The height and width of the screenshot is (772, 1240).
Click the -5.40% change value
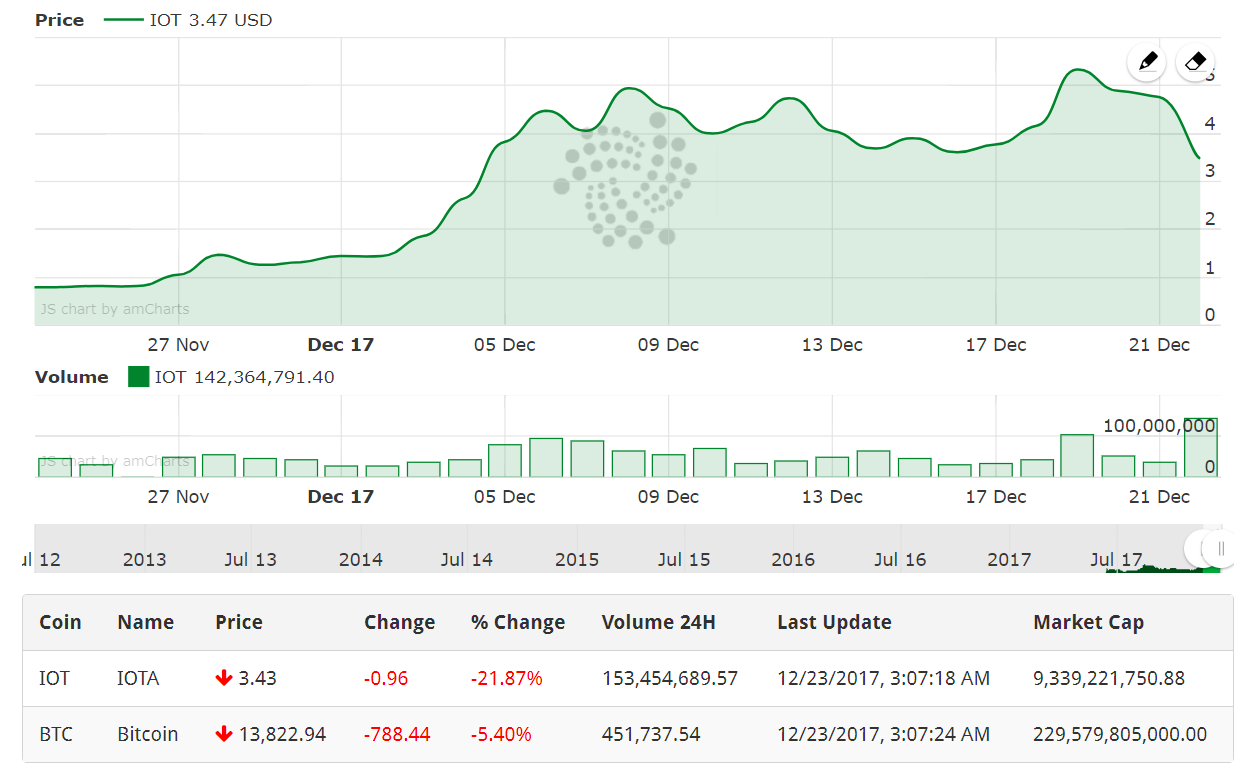[x=502, y=735]
